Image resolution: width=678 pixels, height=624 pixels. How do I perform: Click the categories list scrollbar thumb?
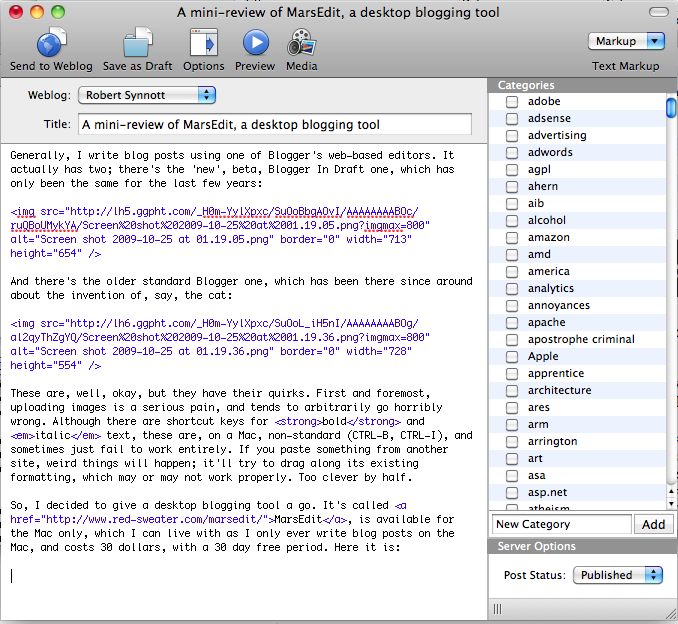click(x=671, y=108)
